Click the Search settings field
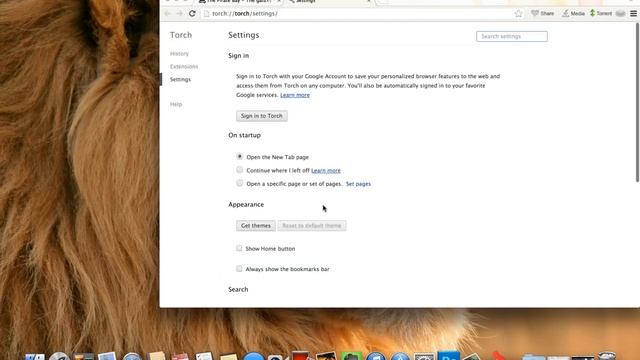Screen dimensions: 640x360 click(512, 36)
